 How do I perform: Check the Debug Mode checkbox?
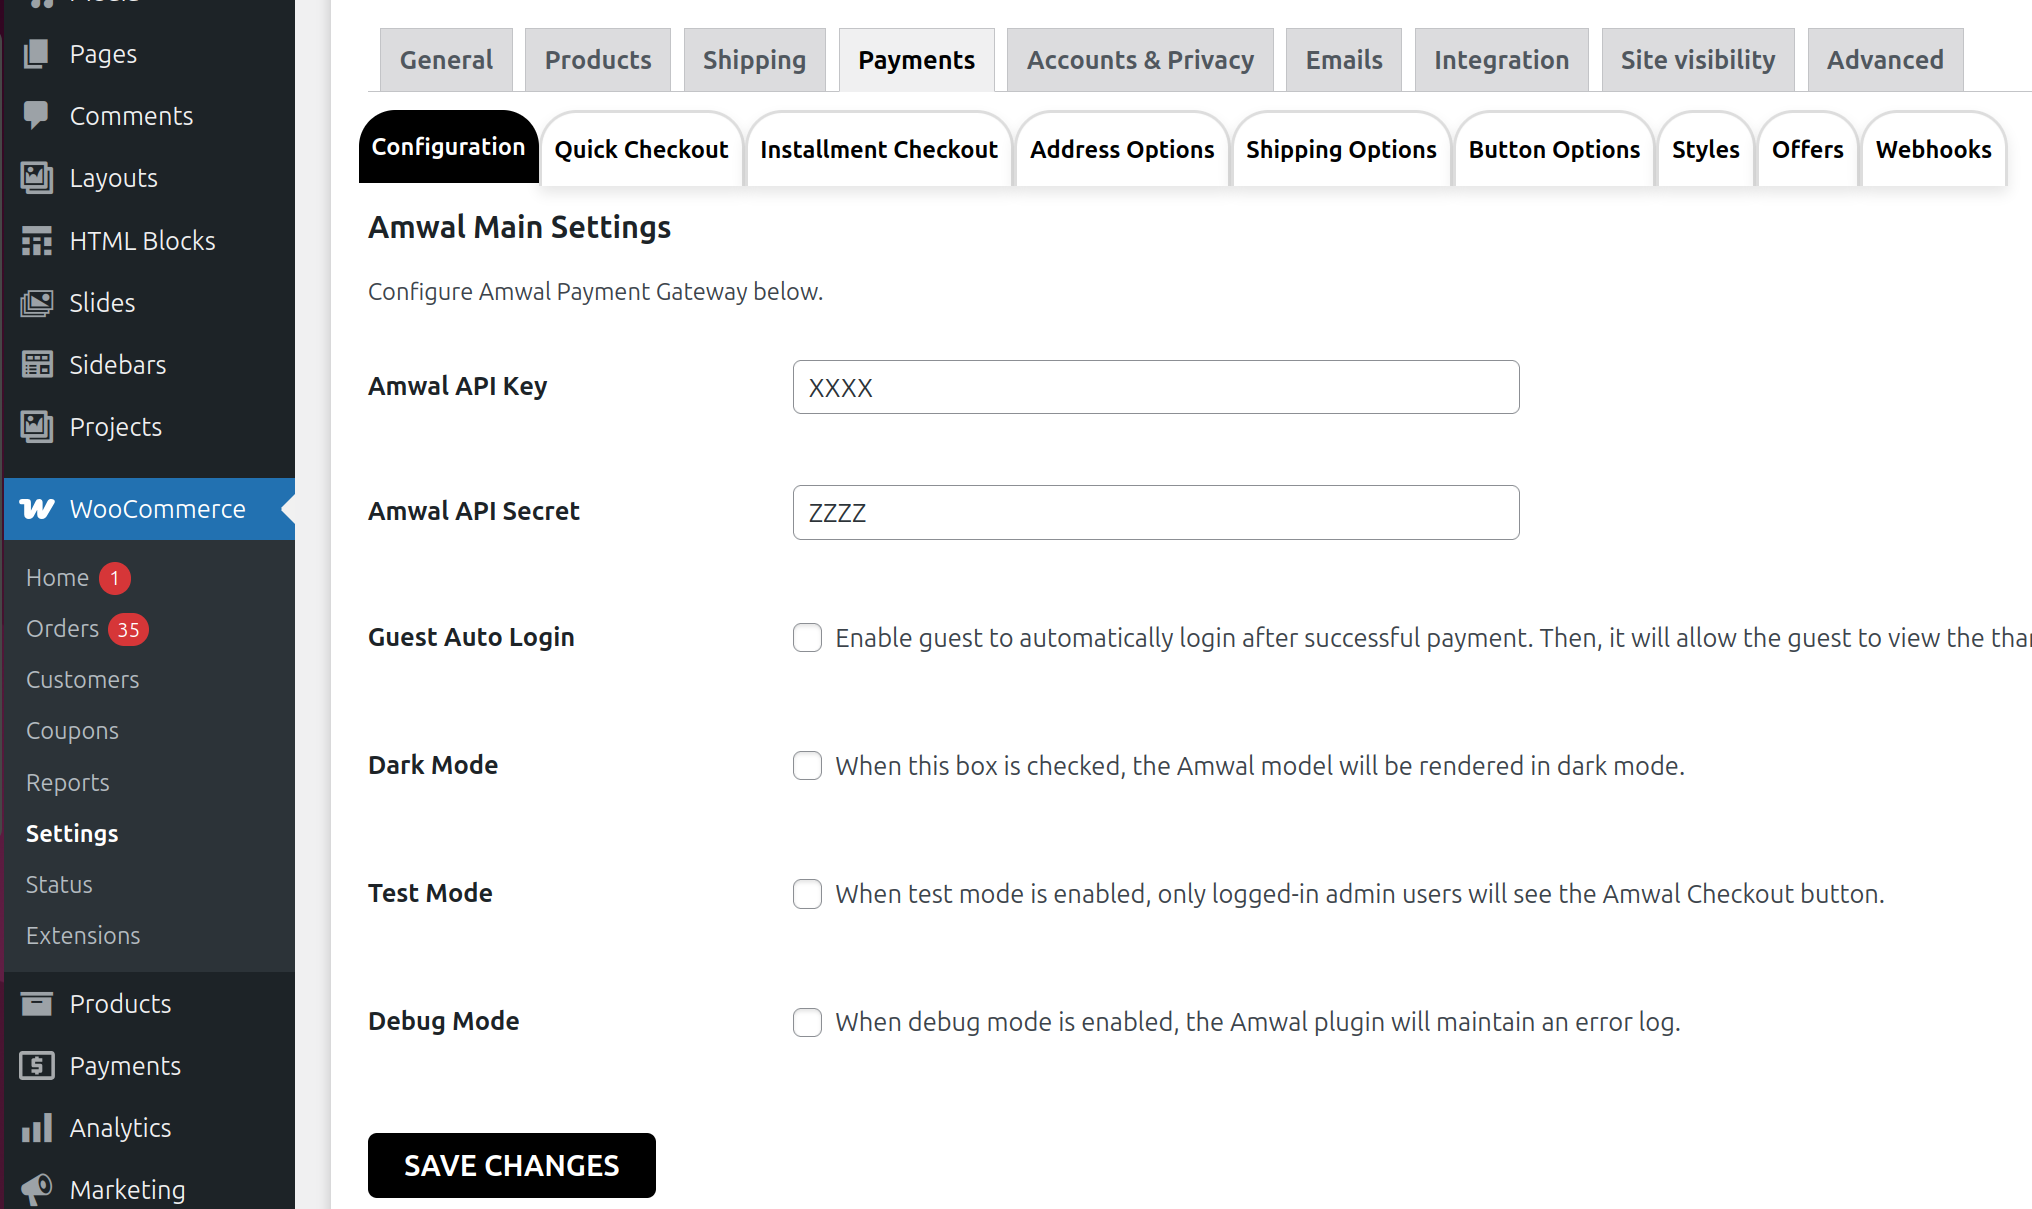(x=807, y=1022)
